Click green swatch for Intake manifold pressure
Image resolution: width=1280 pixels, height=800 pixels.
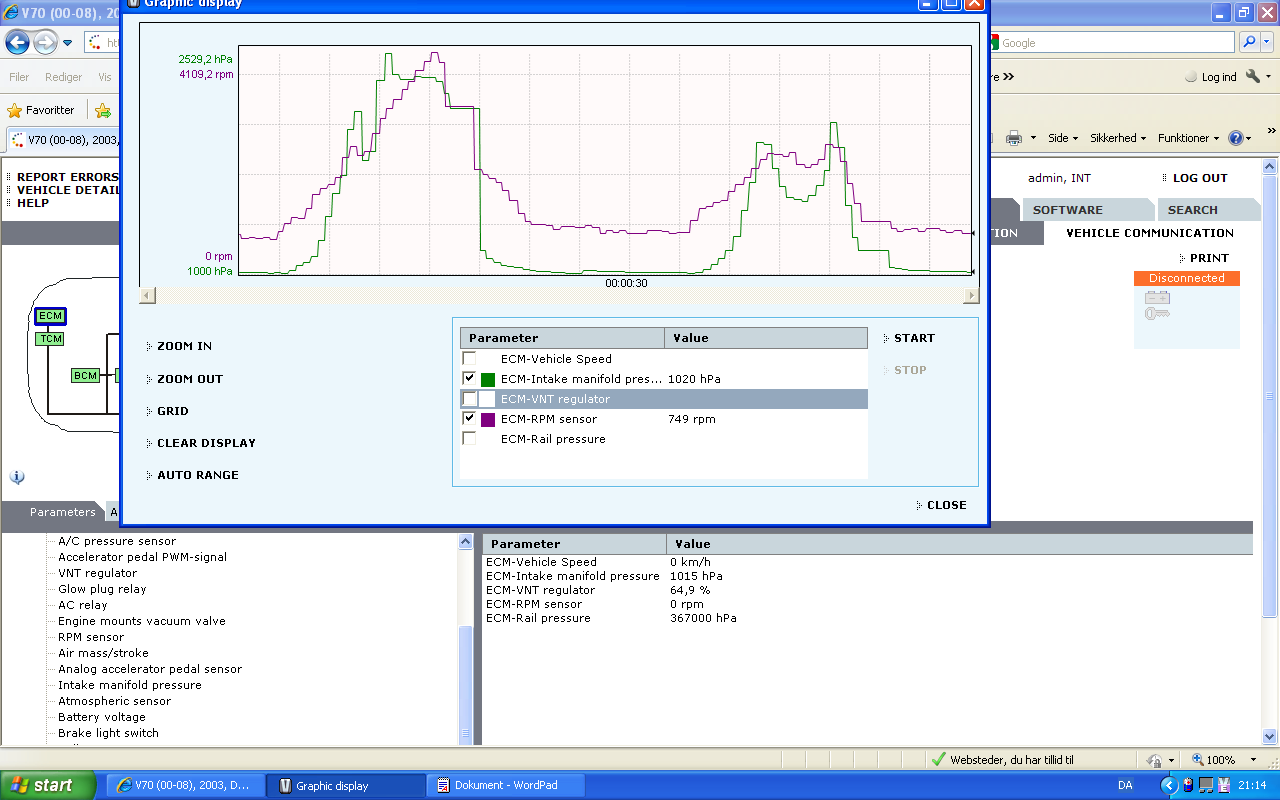(488, 379)
